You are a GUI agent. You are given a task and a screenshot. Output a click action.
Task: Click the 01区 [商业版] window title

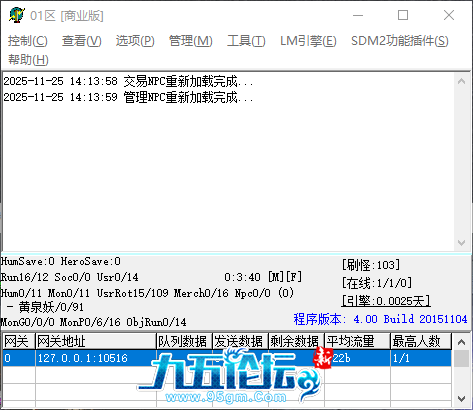67,16
